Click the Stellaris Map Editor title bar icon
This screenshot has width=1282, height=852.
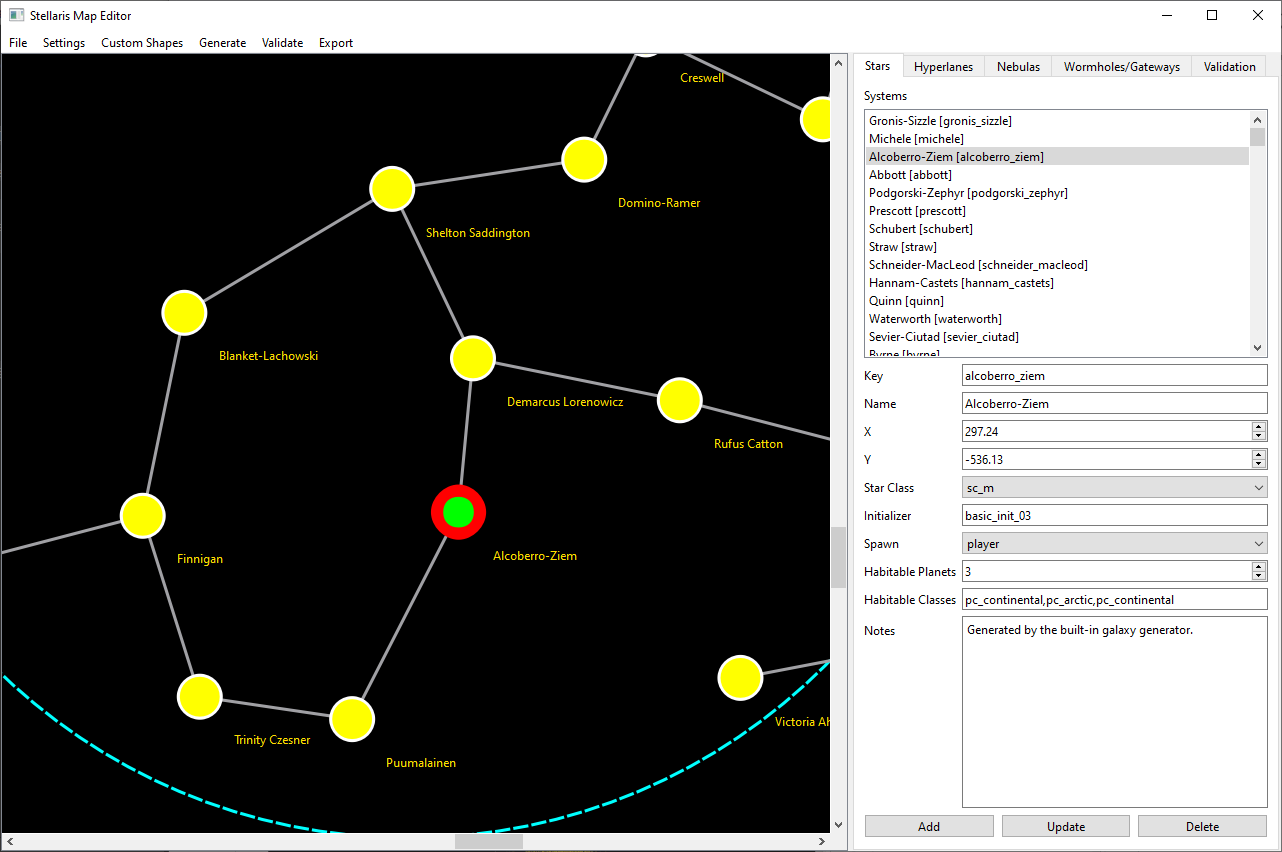point(16,15)
